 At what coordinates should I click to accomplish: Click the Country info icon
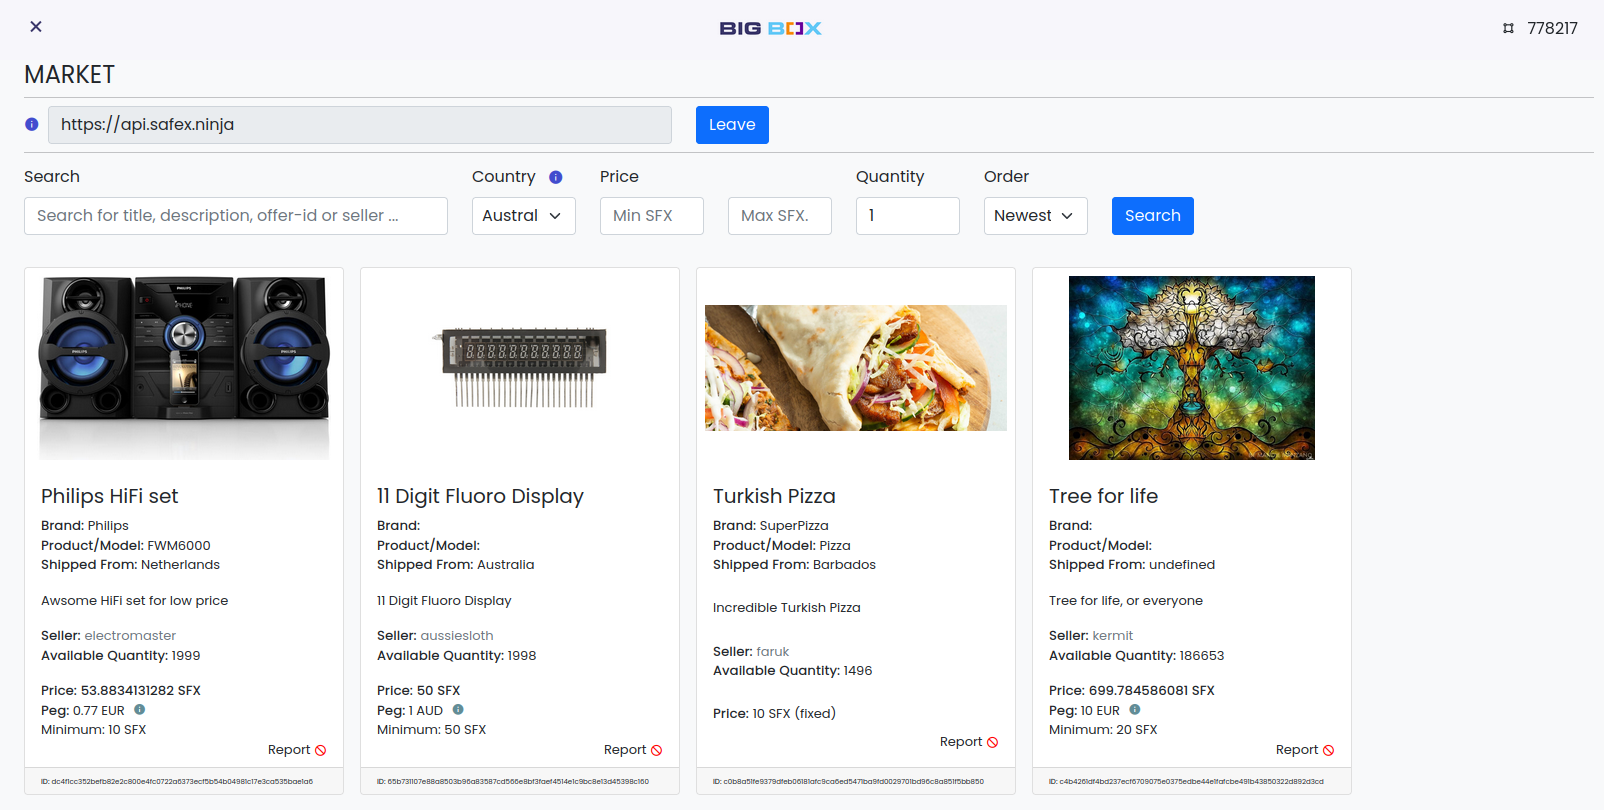point(556,177)
